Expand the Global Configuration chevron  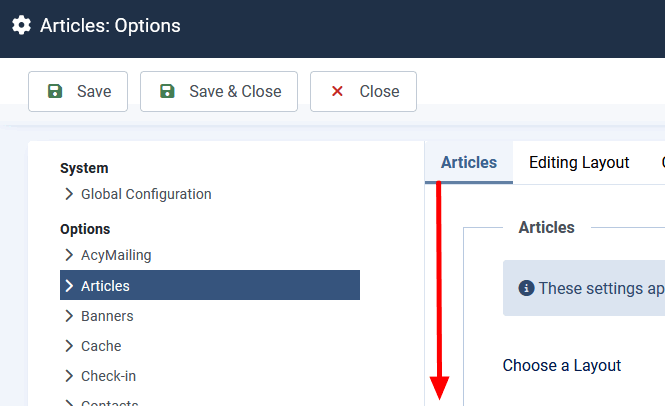[x=69, y=194]
